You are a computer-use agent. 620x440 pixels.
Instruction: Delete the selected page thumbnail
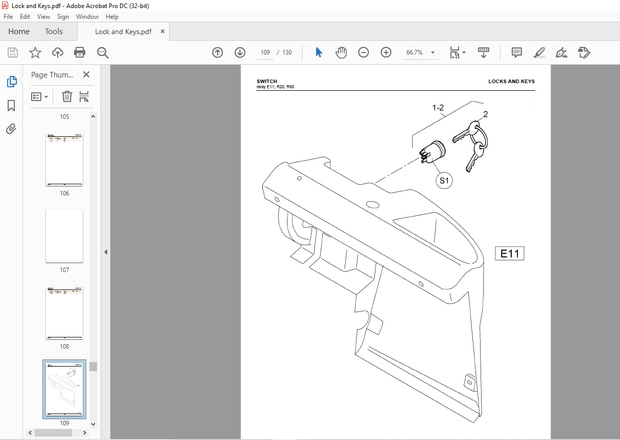(67, 96)
